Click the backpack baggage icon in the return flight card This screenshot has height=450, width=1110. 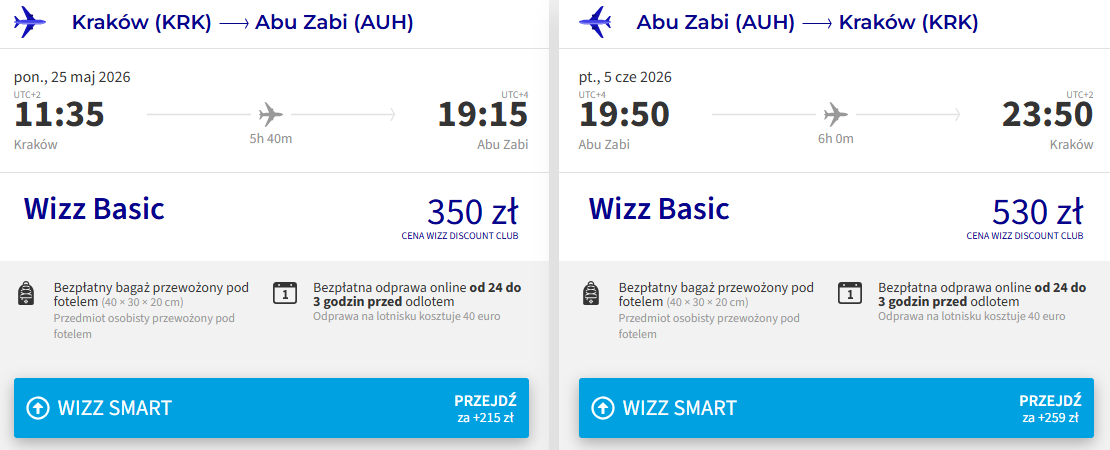pyautogui.click(x=592, y=293)
